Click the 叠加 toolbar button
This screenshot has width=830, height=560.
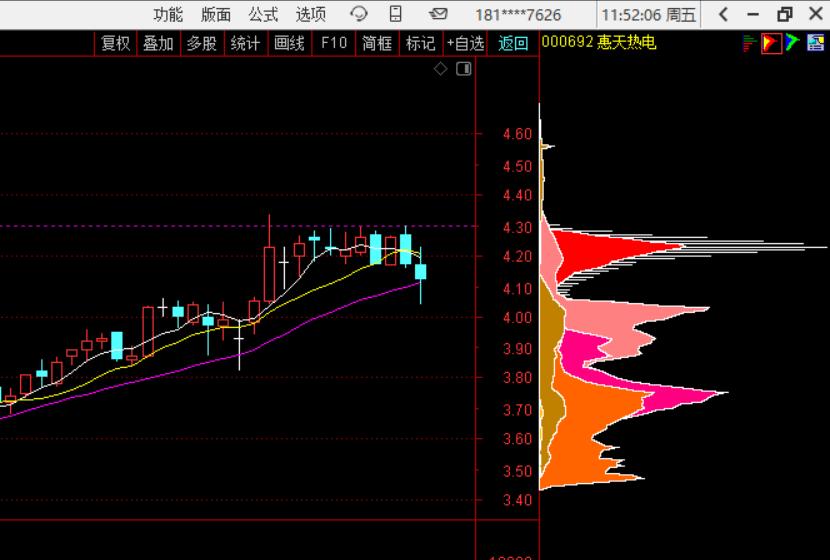point(158,43)
